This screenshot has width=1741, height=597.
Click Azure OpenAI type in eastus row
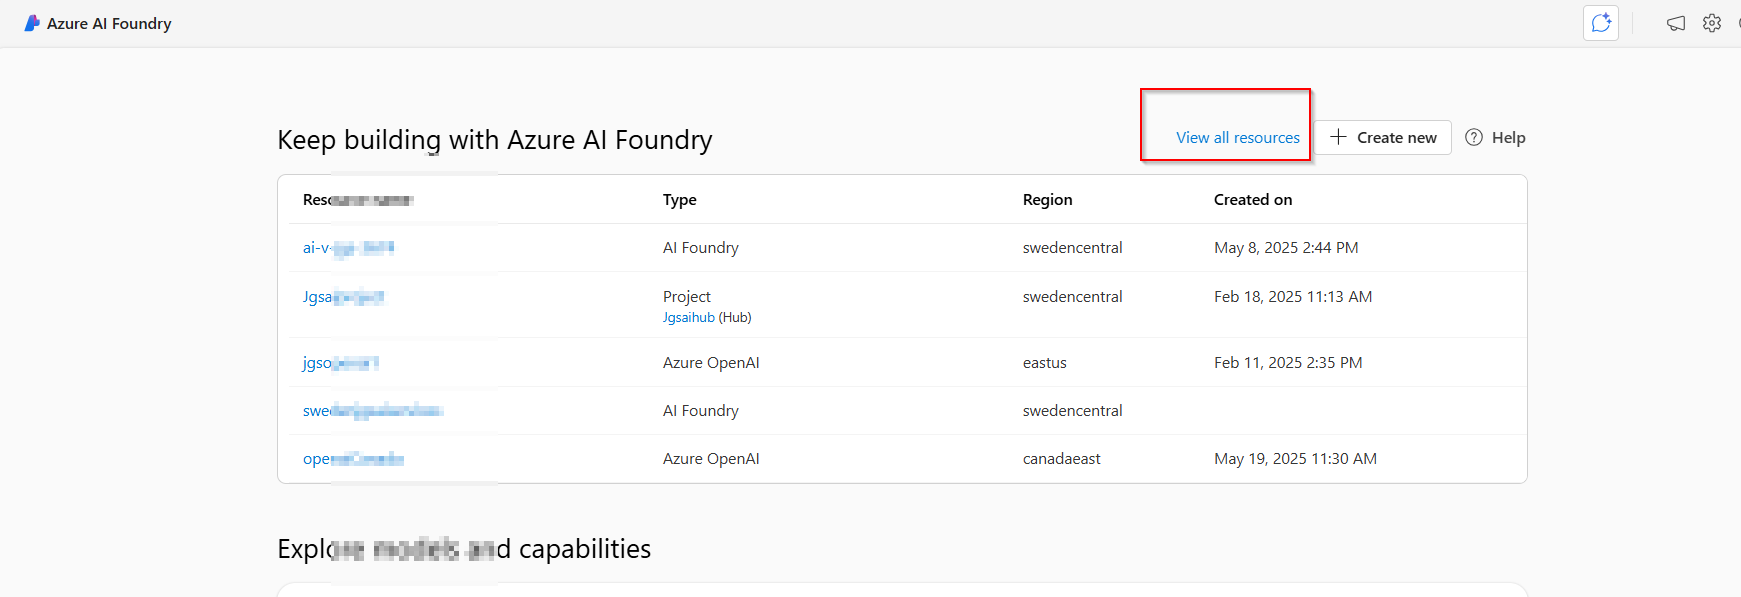[711, 363]
